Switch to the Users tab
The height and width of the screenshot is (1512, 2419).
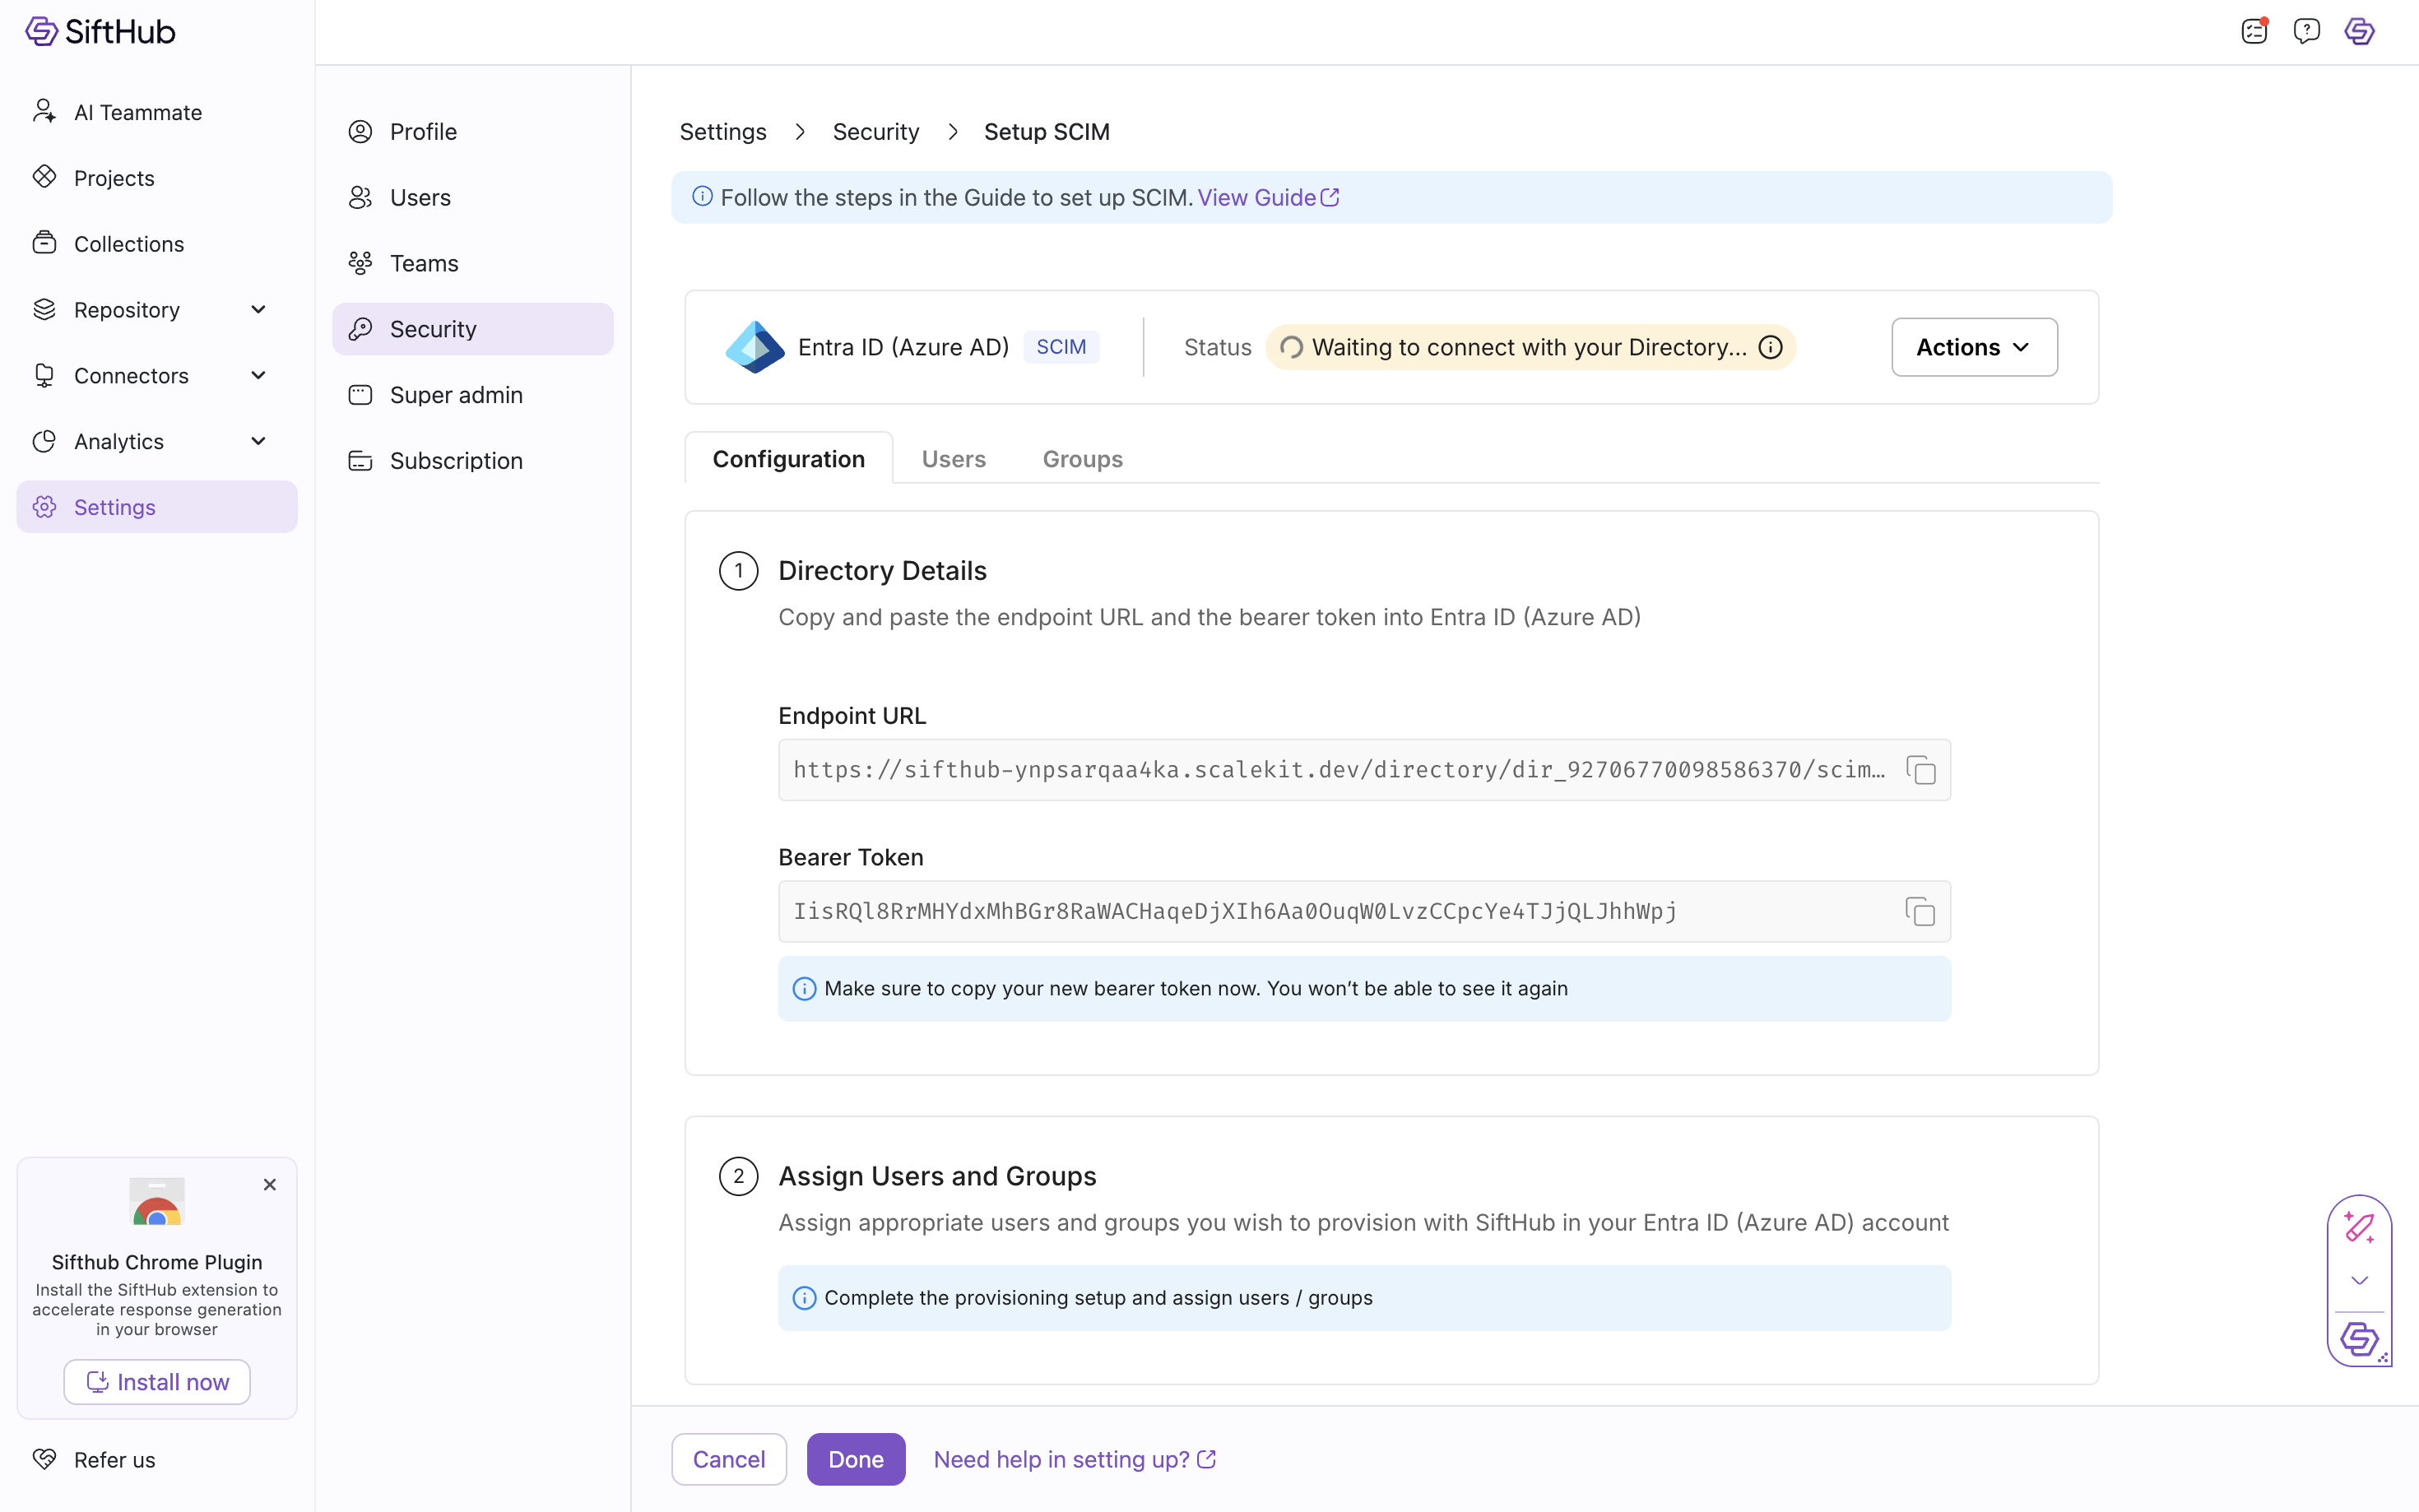tap(953, 459)
